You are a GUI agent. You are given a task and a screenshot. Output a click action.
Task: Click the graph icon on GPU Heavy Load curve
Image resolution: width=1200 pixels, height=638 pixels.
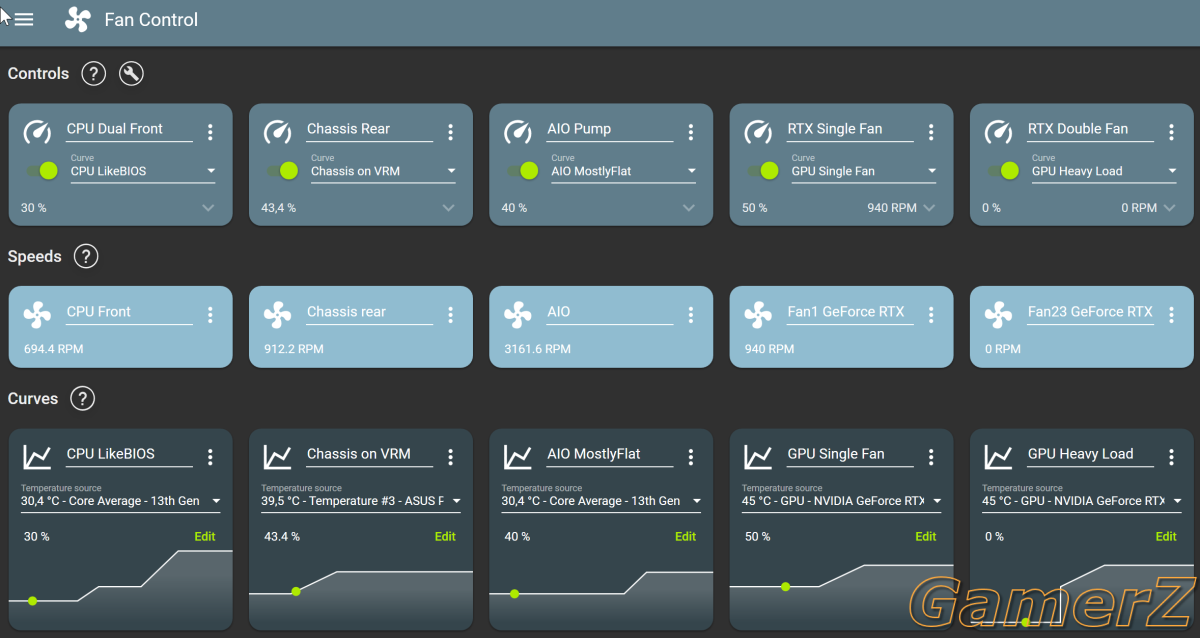click(998, 457)
